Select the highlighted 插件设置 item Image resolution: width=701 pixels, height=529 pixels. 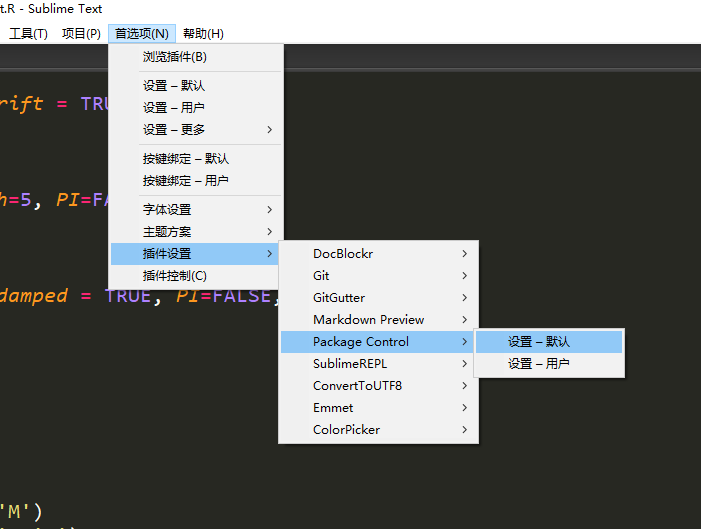click(x=195, y=254)
